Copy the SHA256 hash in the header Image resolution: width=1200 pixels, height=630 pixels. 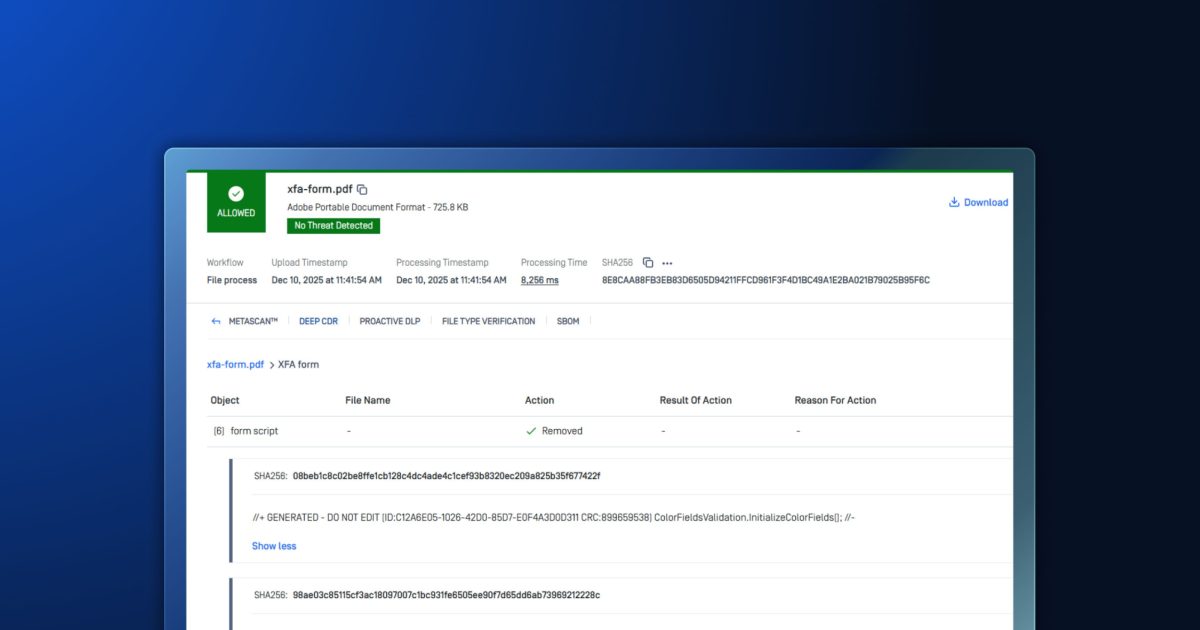tap(648, 263)
